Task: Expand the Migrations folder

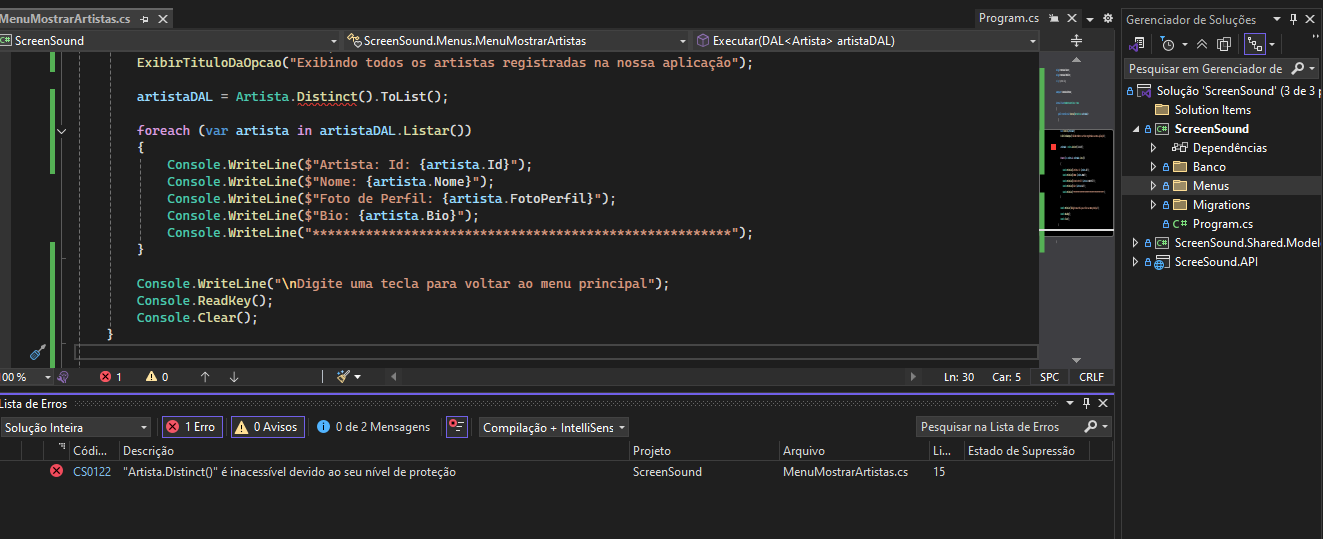Action: [x=1154, y=205]
